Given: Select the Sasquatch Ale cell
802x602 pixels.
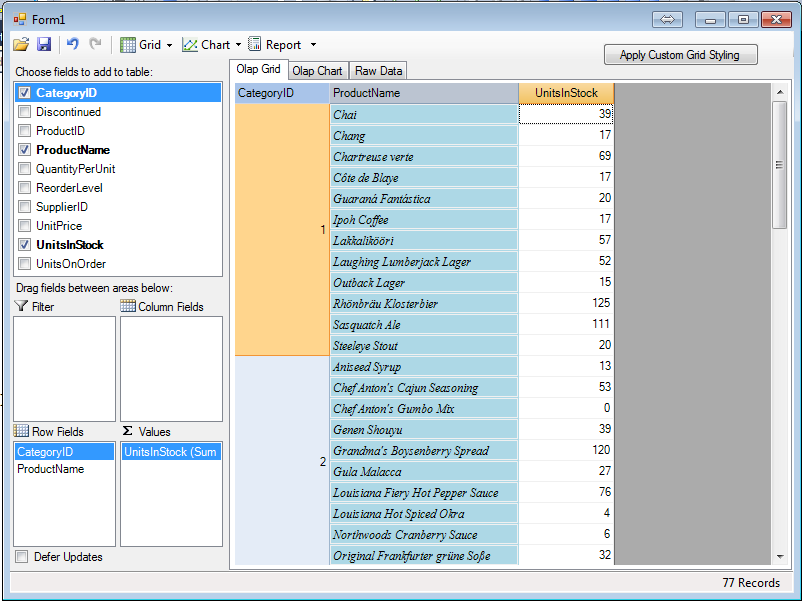Looking at the screenshot, I should (424, 324).
